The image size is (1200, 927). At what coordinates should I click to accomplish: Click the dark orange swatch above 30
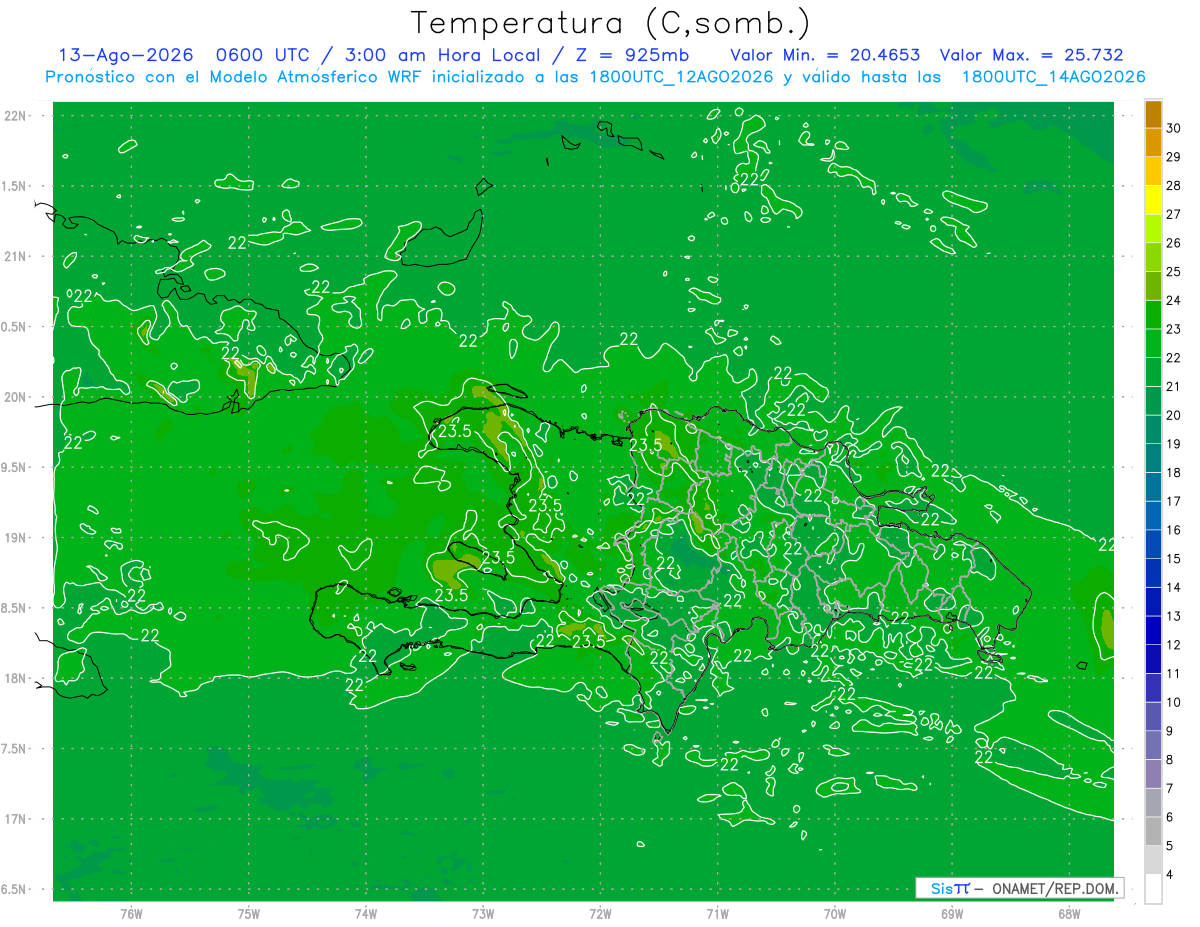tap(1153, 114)
